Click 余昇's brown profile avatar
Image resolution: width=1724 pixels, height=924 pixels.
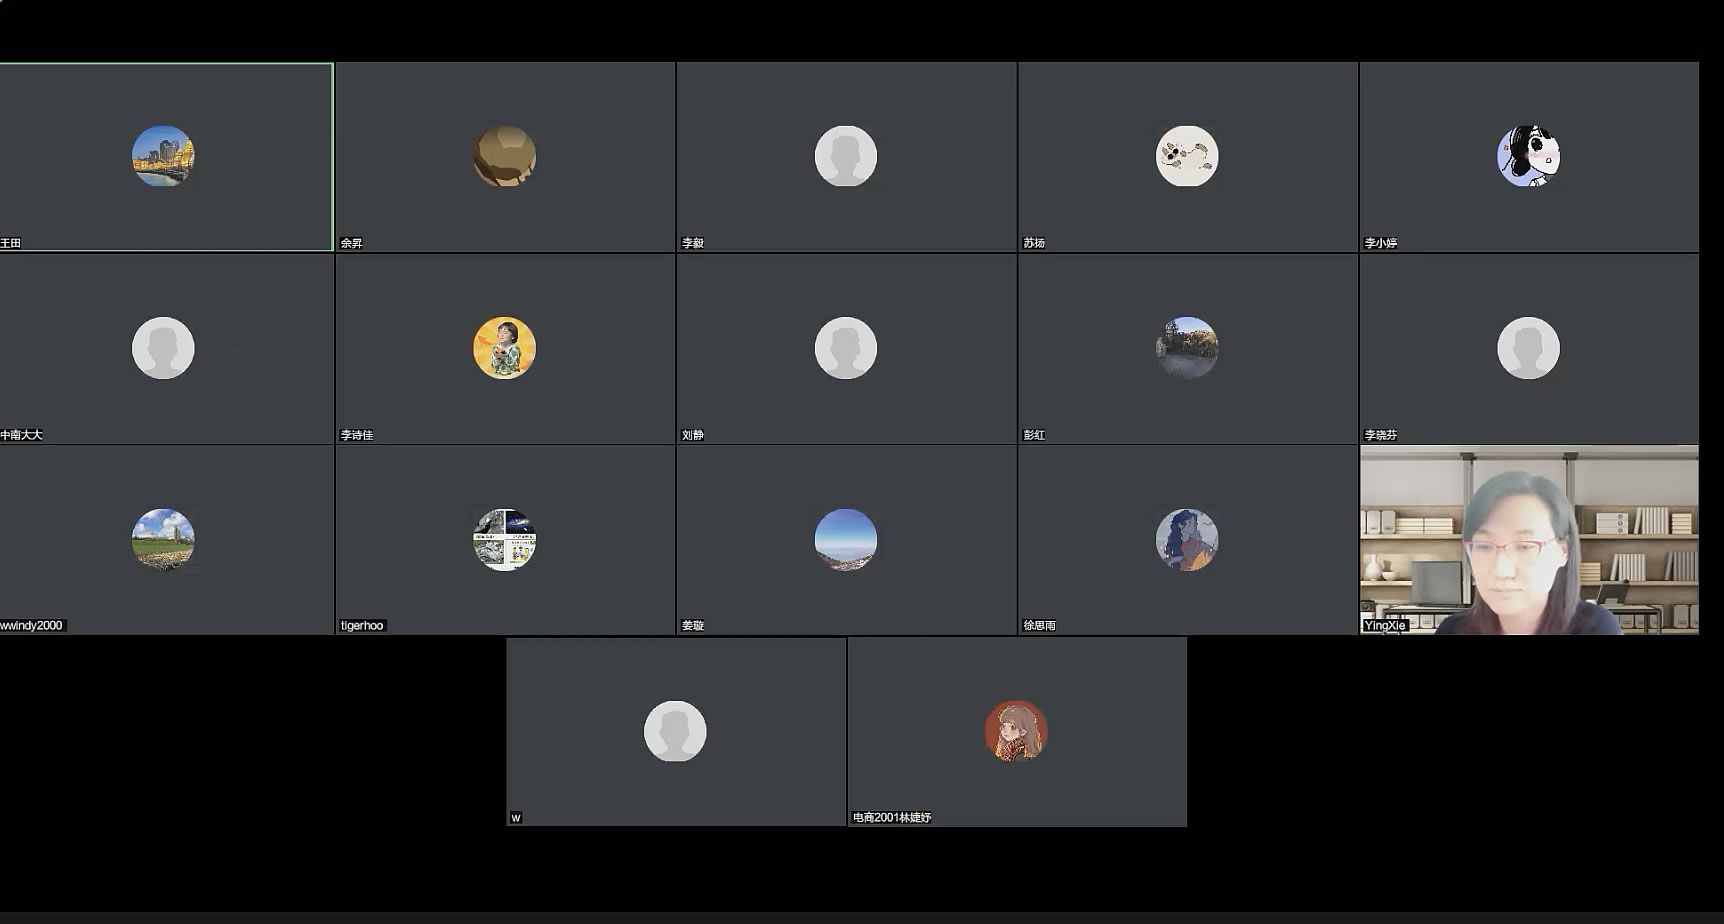[x=504, y=156]
